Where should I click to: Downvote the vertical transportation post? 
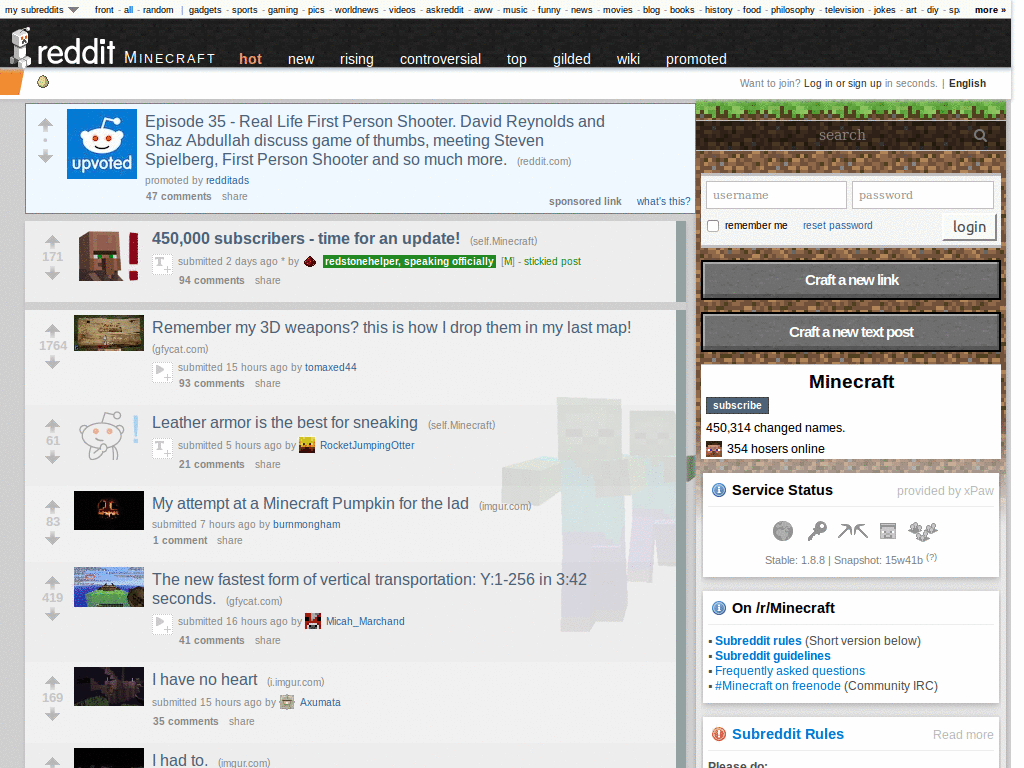52,615
